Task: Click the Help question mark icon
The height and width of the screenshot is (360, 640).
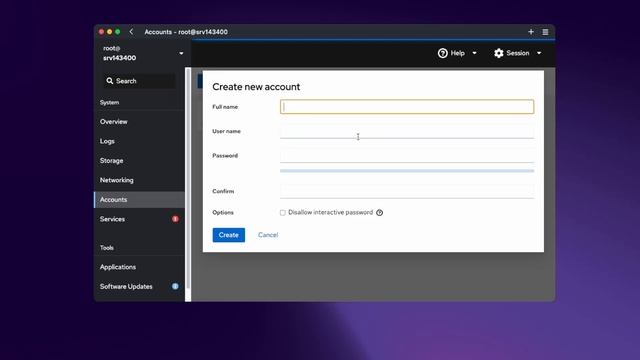Action: pyautogui.click(x=442, y=53)
